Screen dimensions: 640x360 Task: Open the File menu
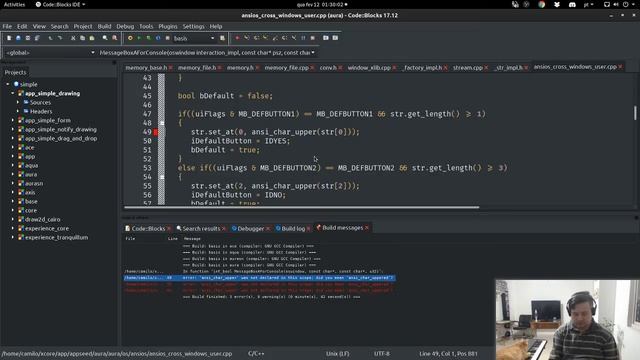tap(7, 26)
